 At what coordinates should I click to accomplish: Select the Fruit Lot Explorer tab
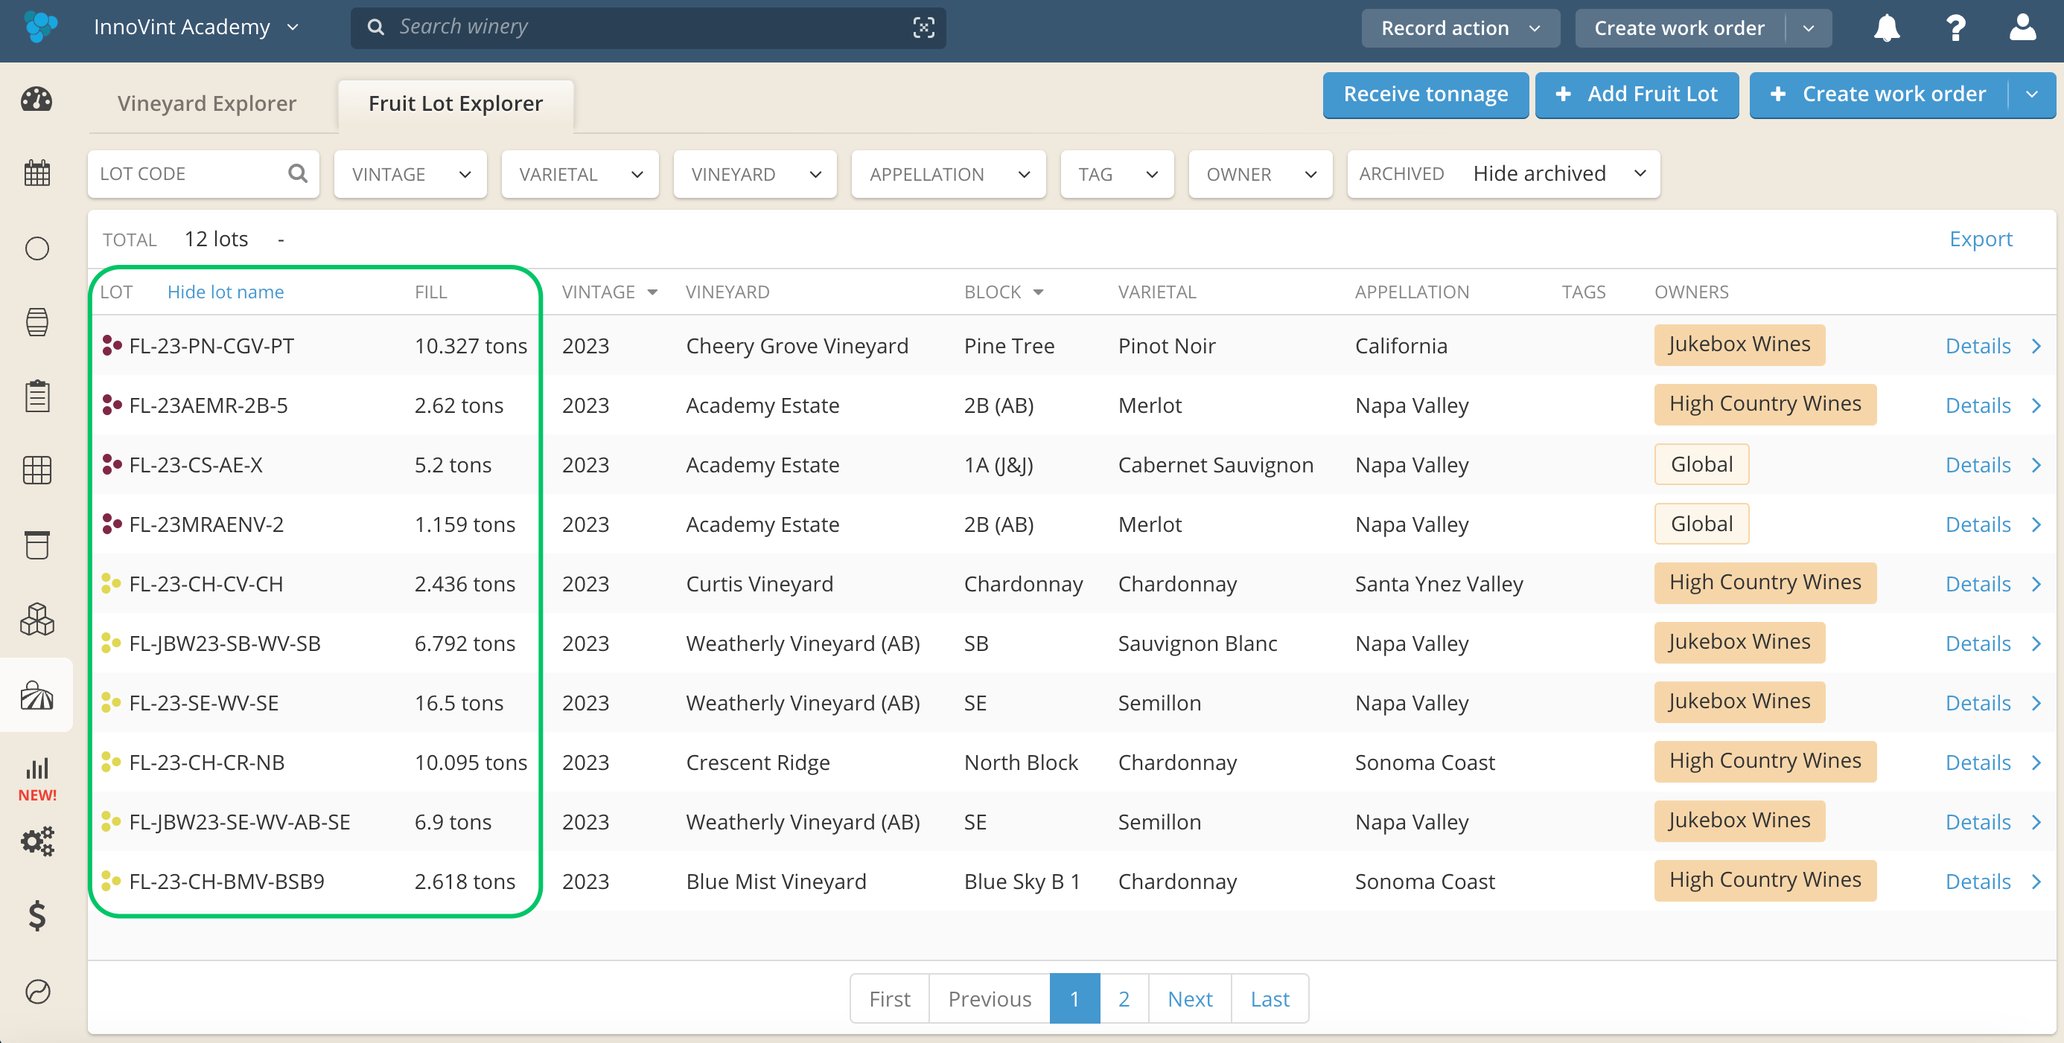(455, 103)
